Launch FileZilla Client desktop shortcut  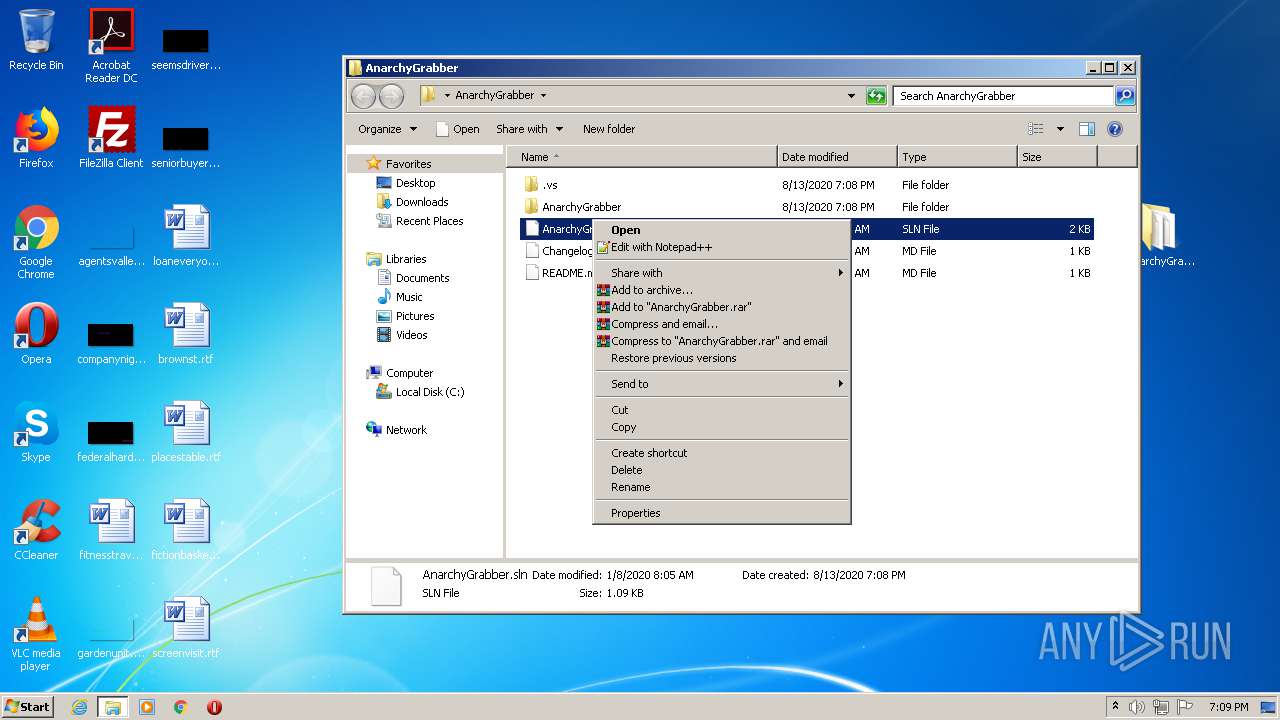coord(111,138)
